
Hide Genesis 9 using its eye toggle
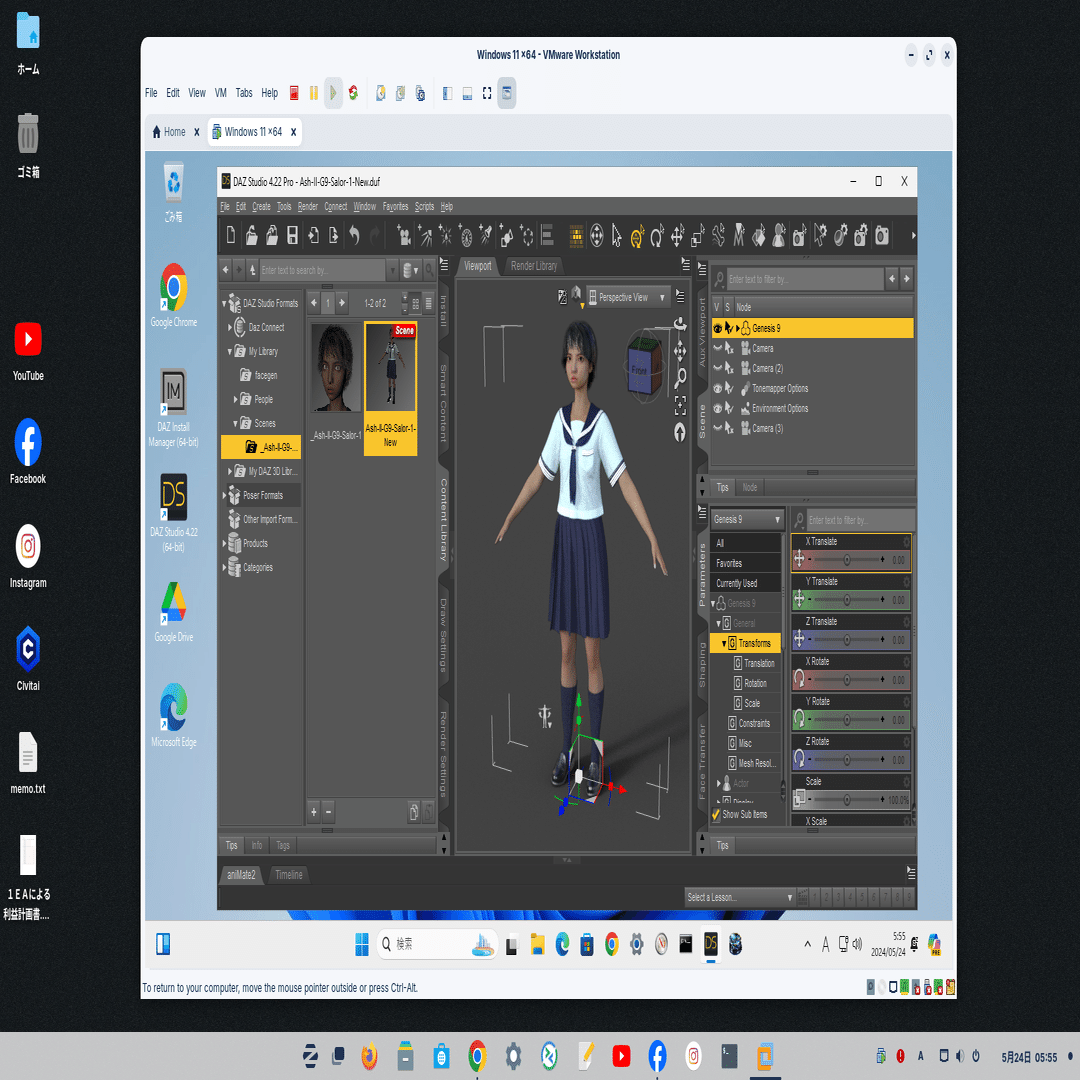tap(717, 327)
